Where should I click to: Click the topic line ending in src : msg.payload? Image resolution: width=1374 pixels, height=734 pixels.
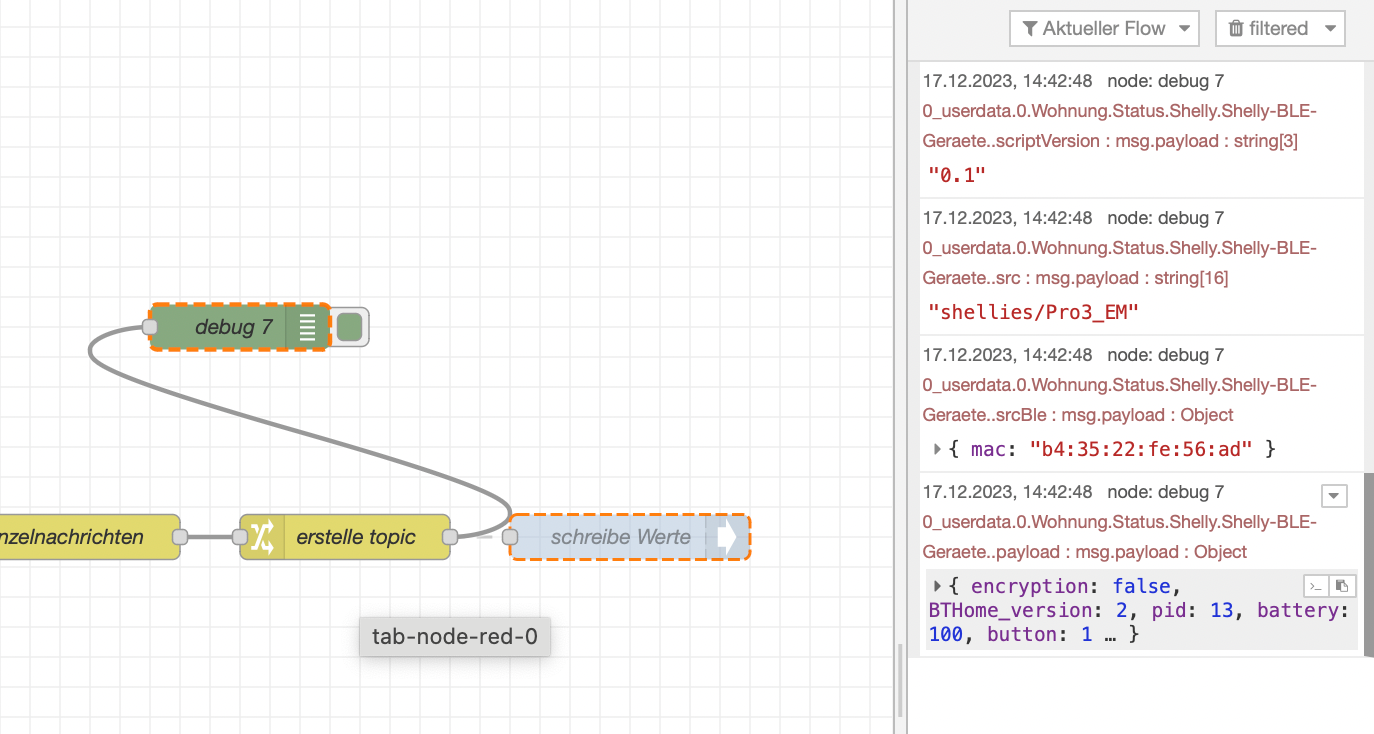pos(1120,263)
